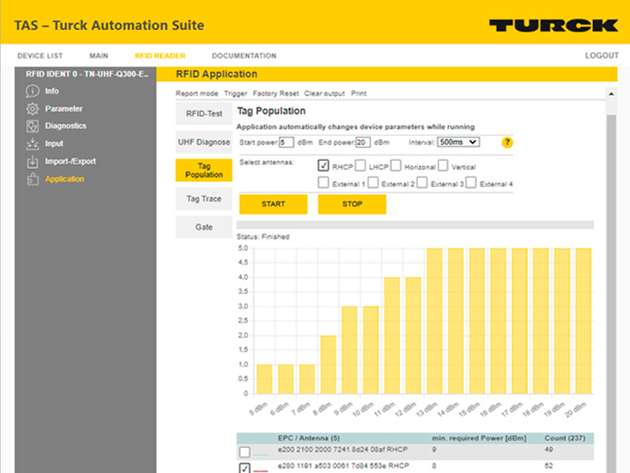
Task: Click the 'EPC / Antenna (5)' column header
Action: pos(309,438)
